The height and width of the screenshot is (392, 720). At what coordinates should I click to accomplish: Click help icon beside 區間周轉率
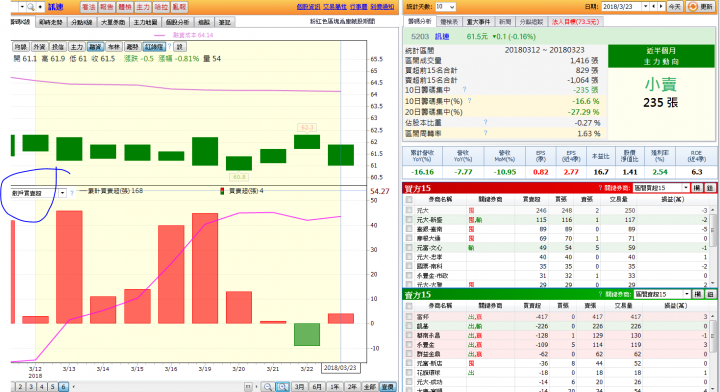485,133
